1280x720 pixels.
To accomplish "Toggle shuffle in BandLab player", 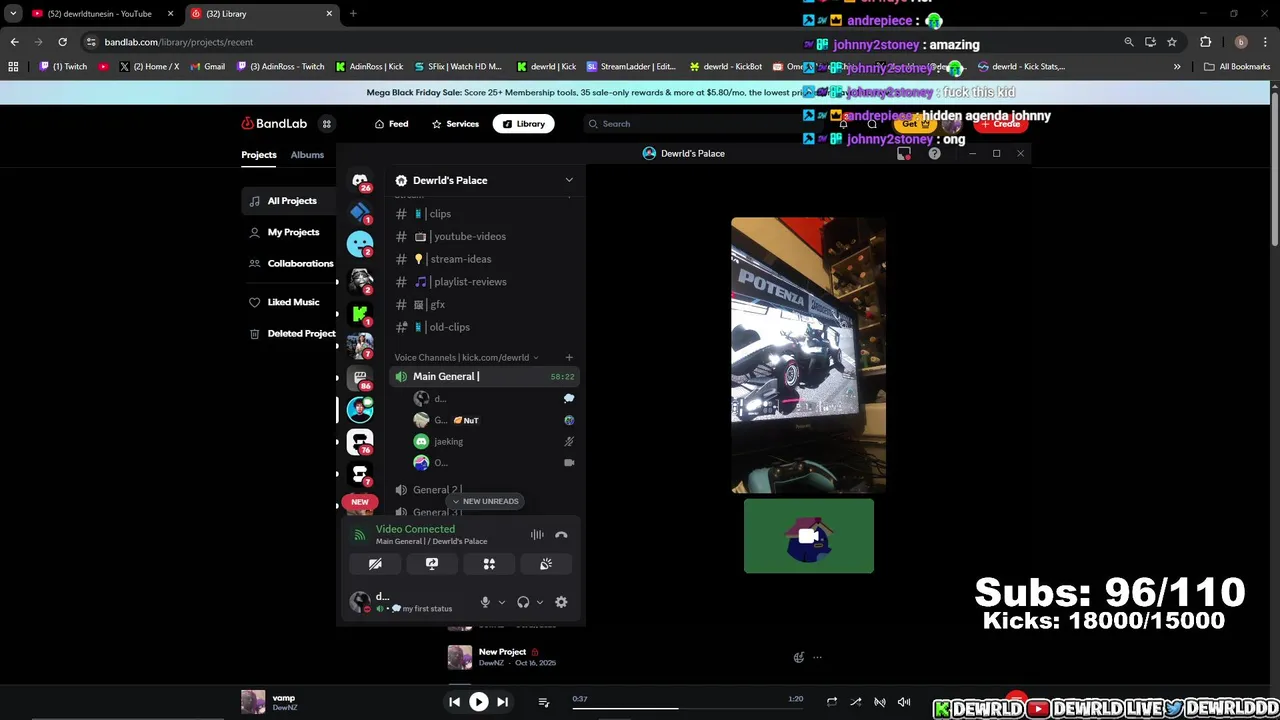I will click(855, 702).
